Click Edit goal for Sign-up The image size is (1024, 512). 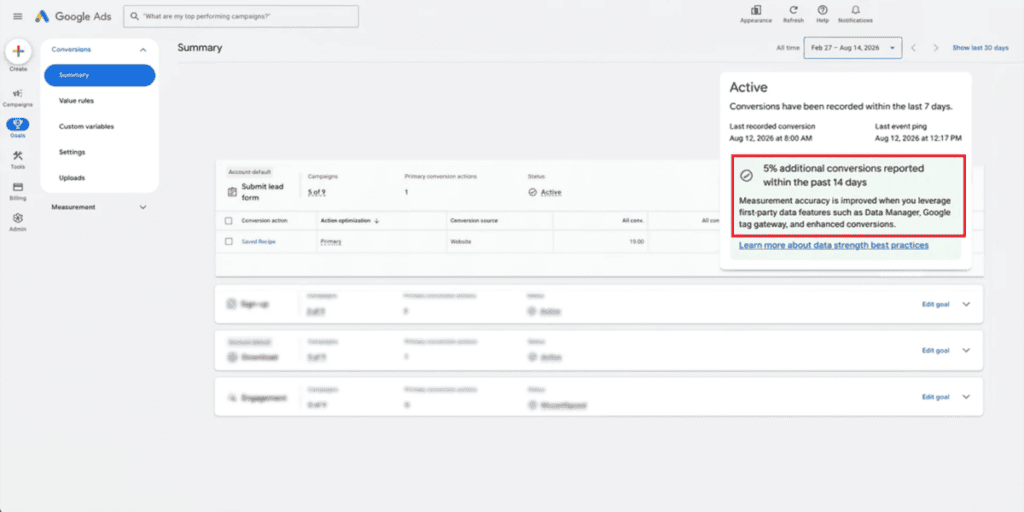[935, 304]
